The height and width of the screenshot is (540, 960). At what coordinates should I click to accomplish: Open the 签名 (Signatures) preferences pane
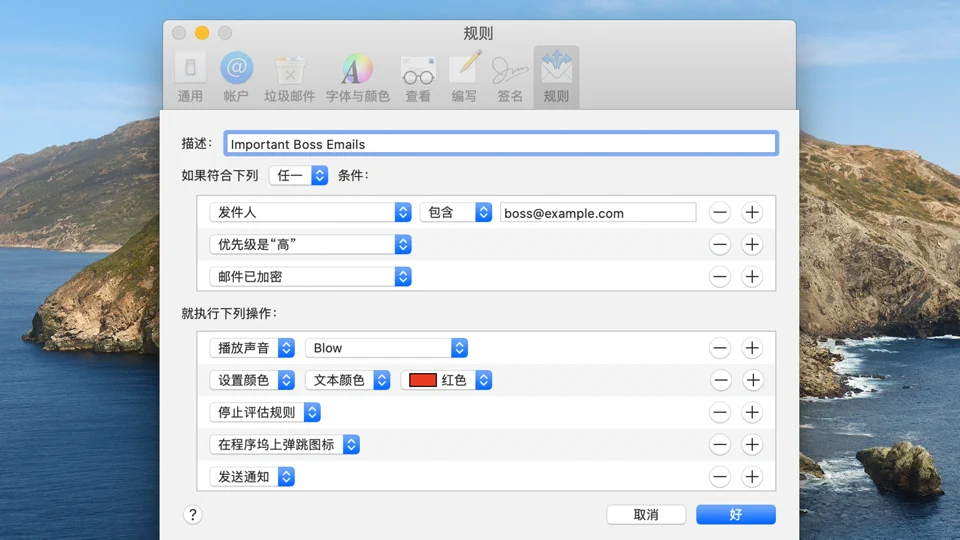(x=509, y=78)
